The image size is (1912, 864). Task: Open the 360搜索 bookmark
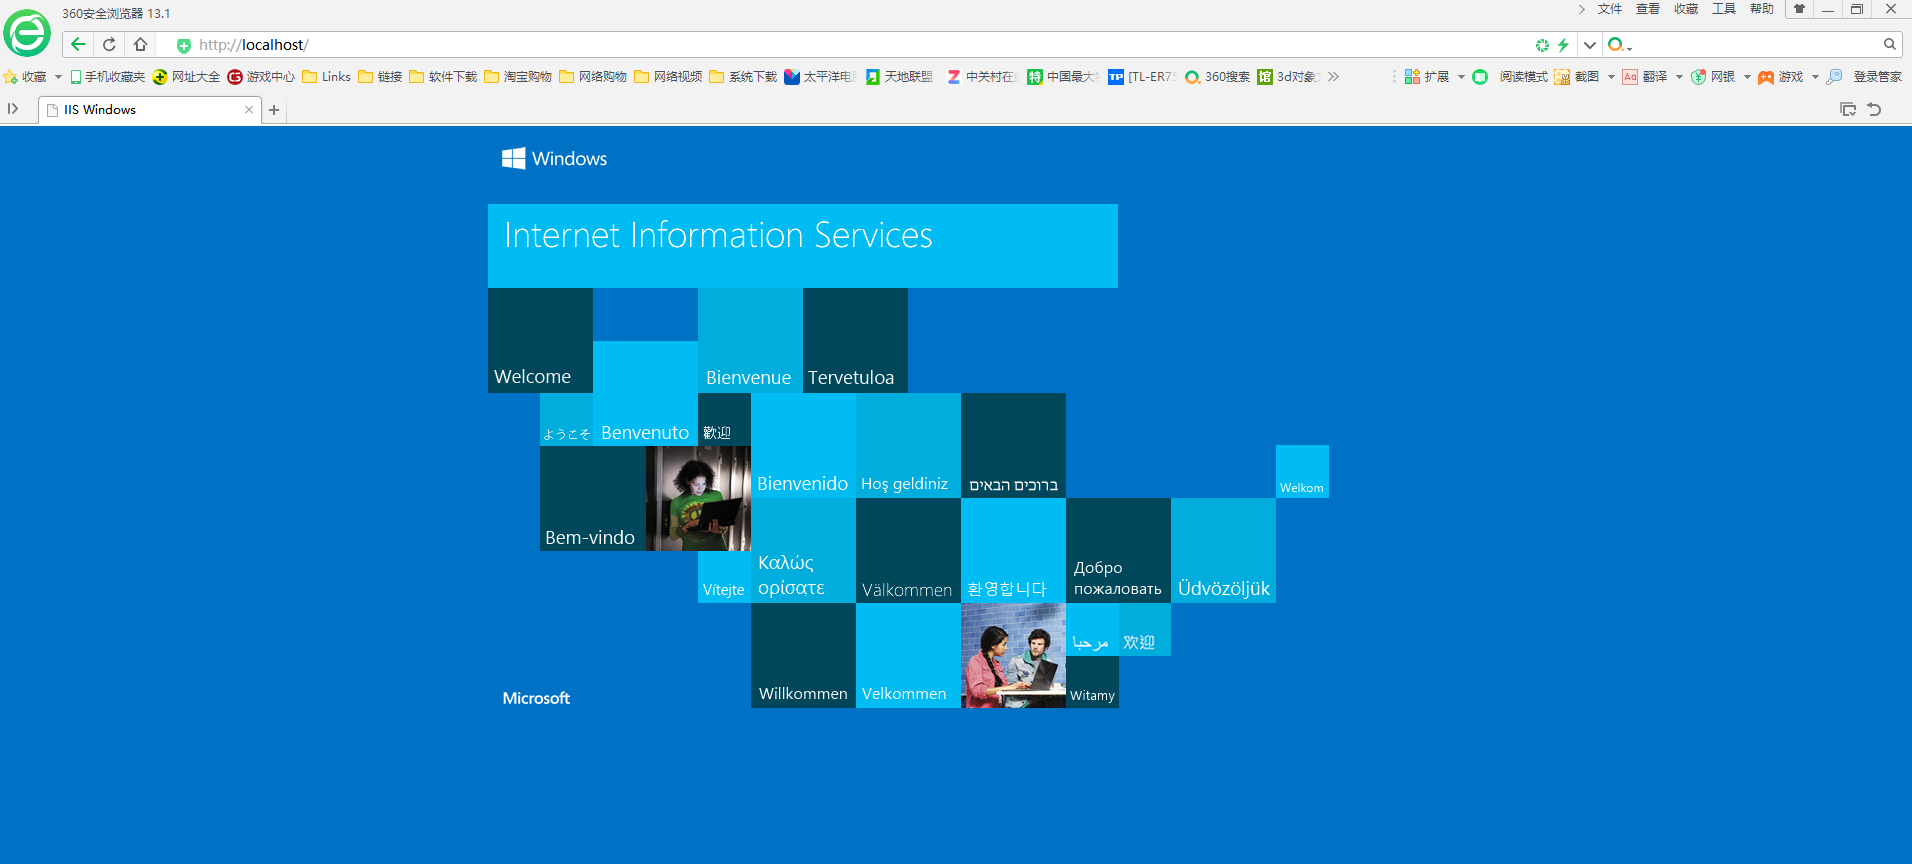pos(1217,77)
